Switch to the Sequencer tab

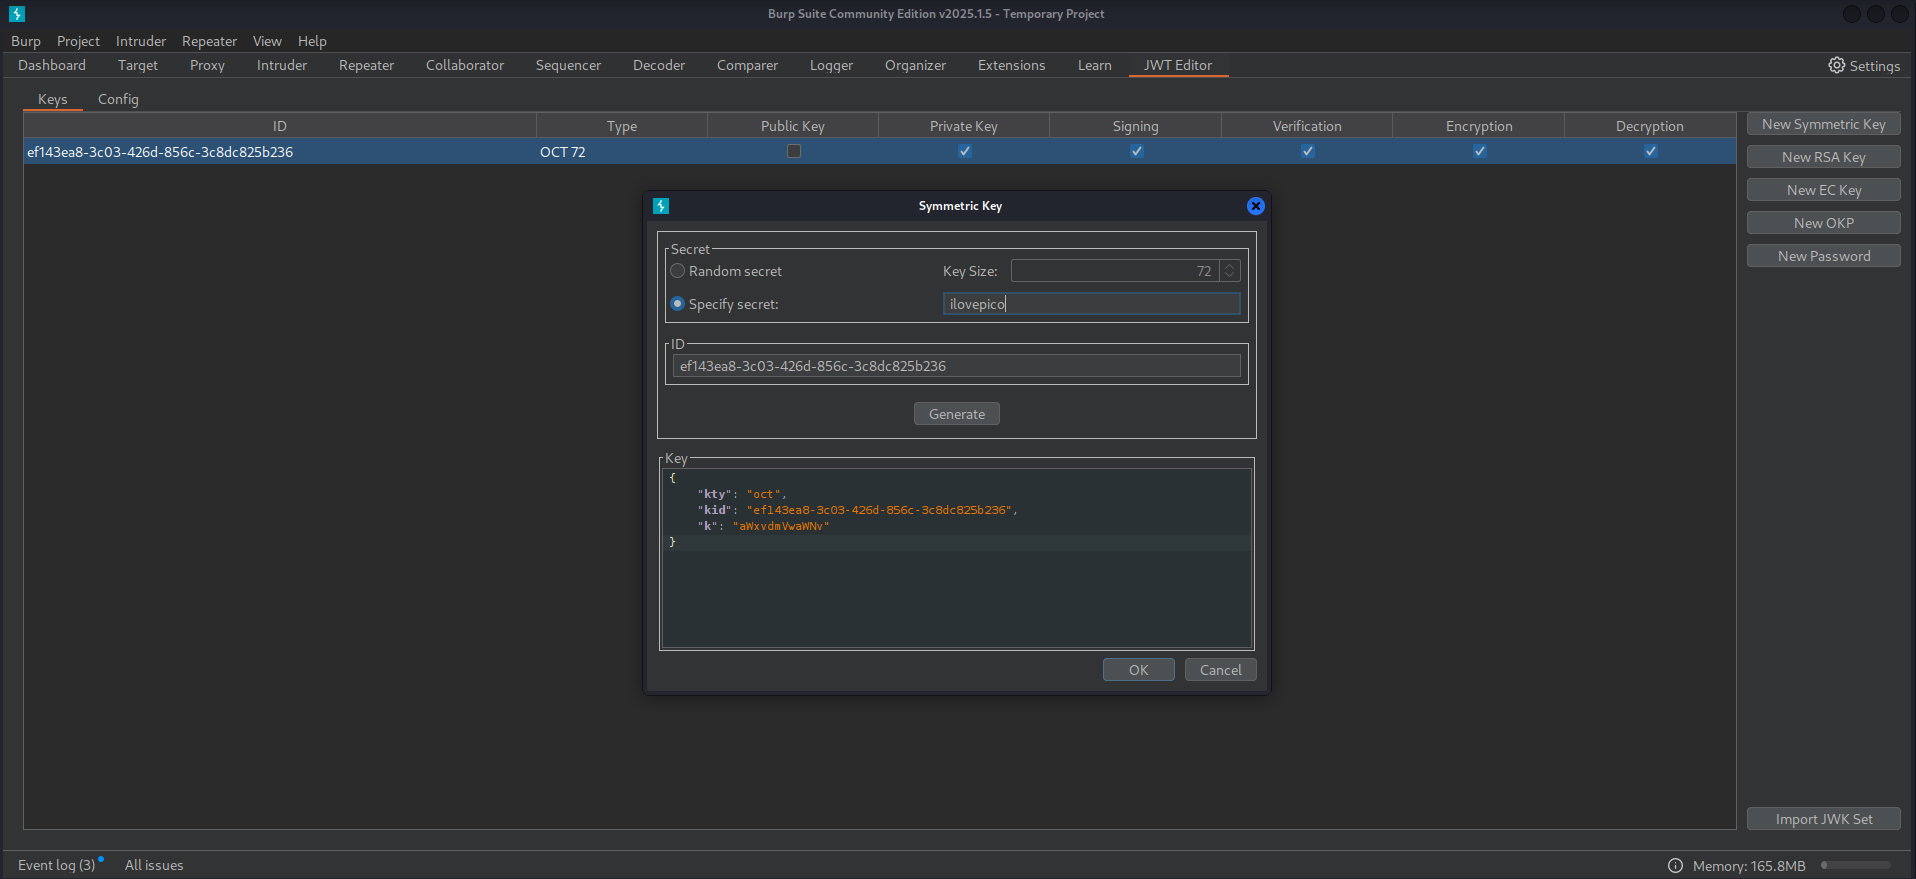click(568, 65)
